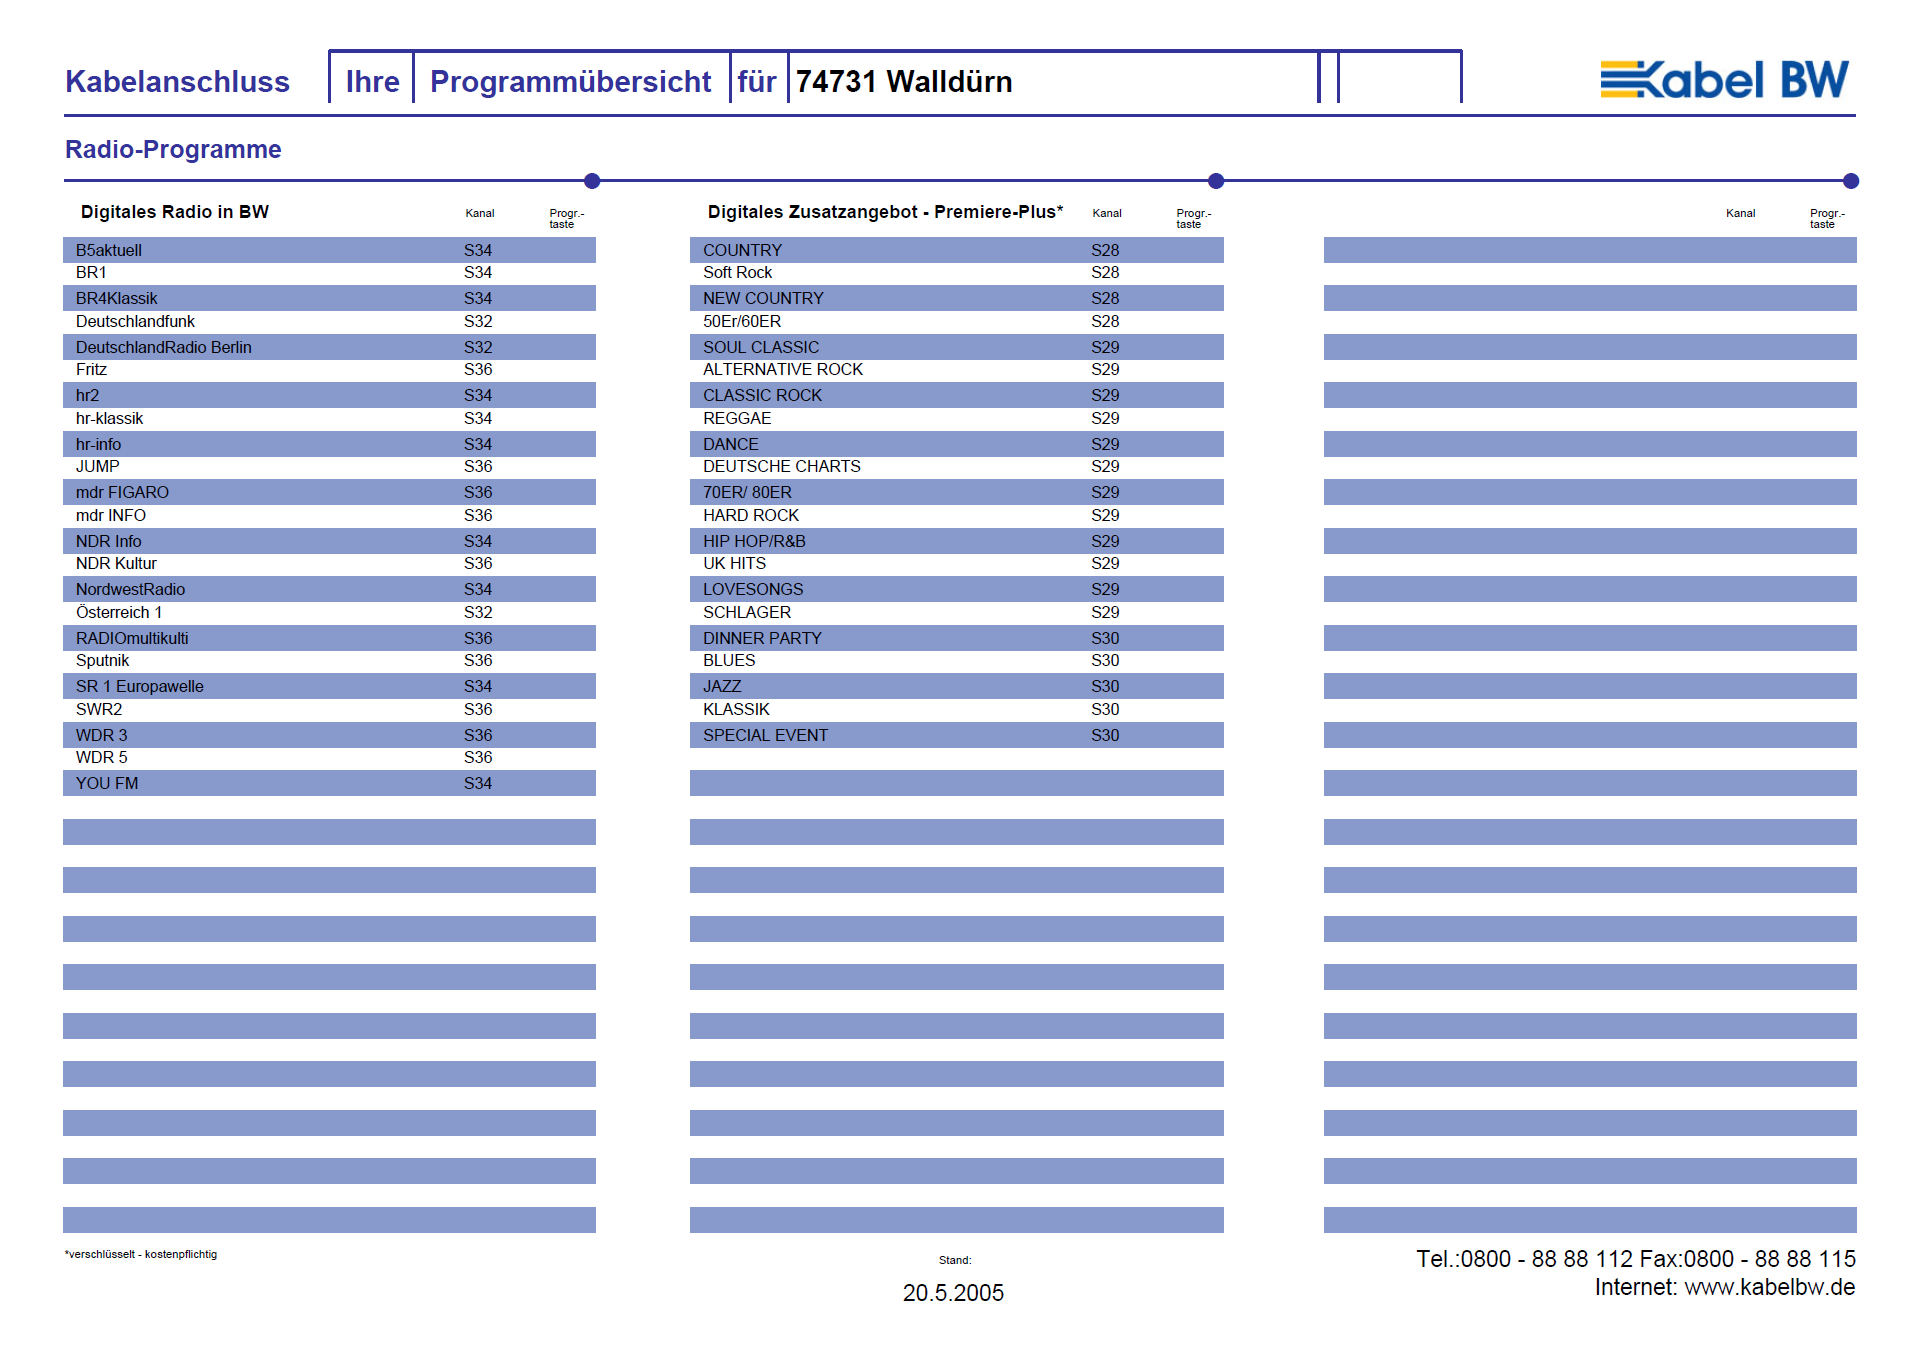Select the Programmübersicht header cell
Image resolution: width=1918 pixels, height=1357 pixels.
[x=570, y=81]
